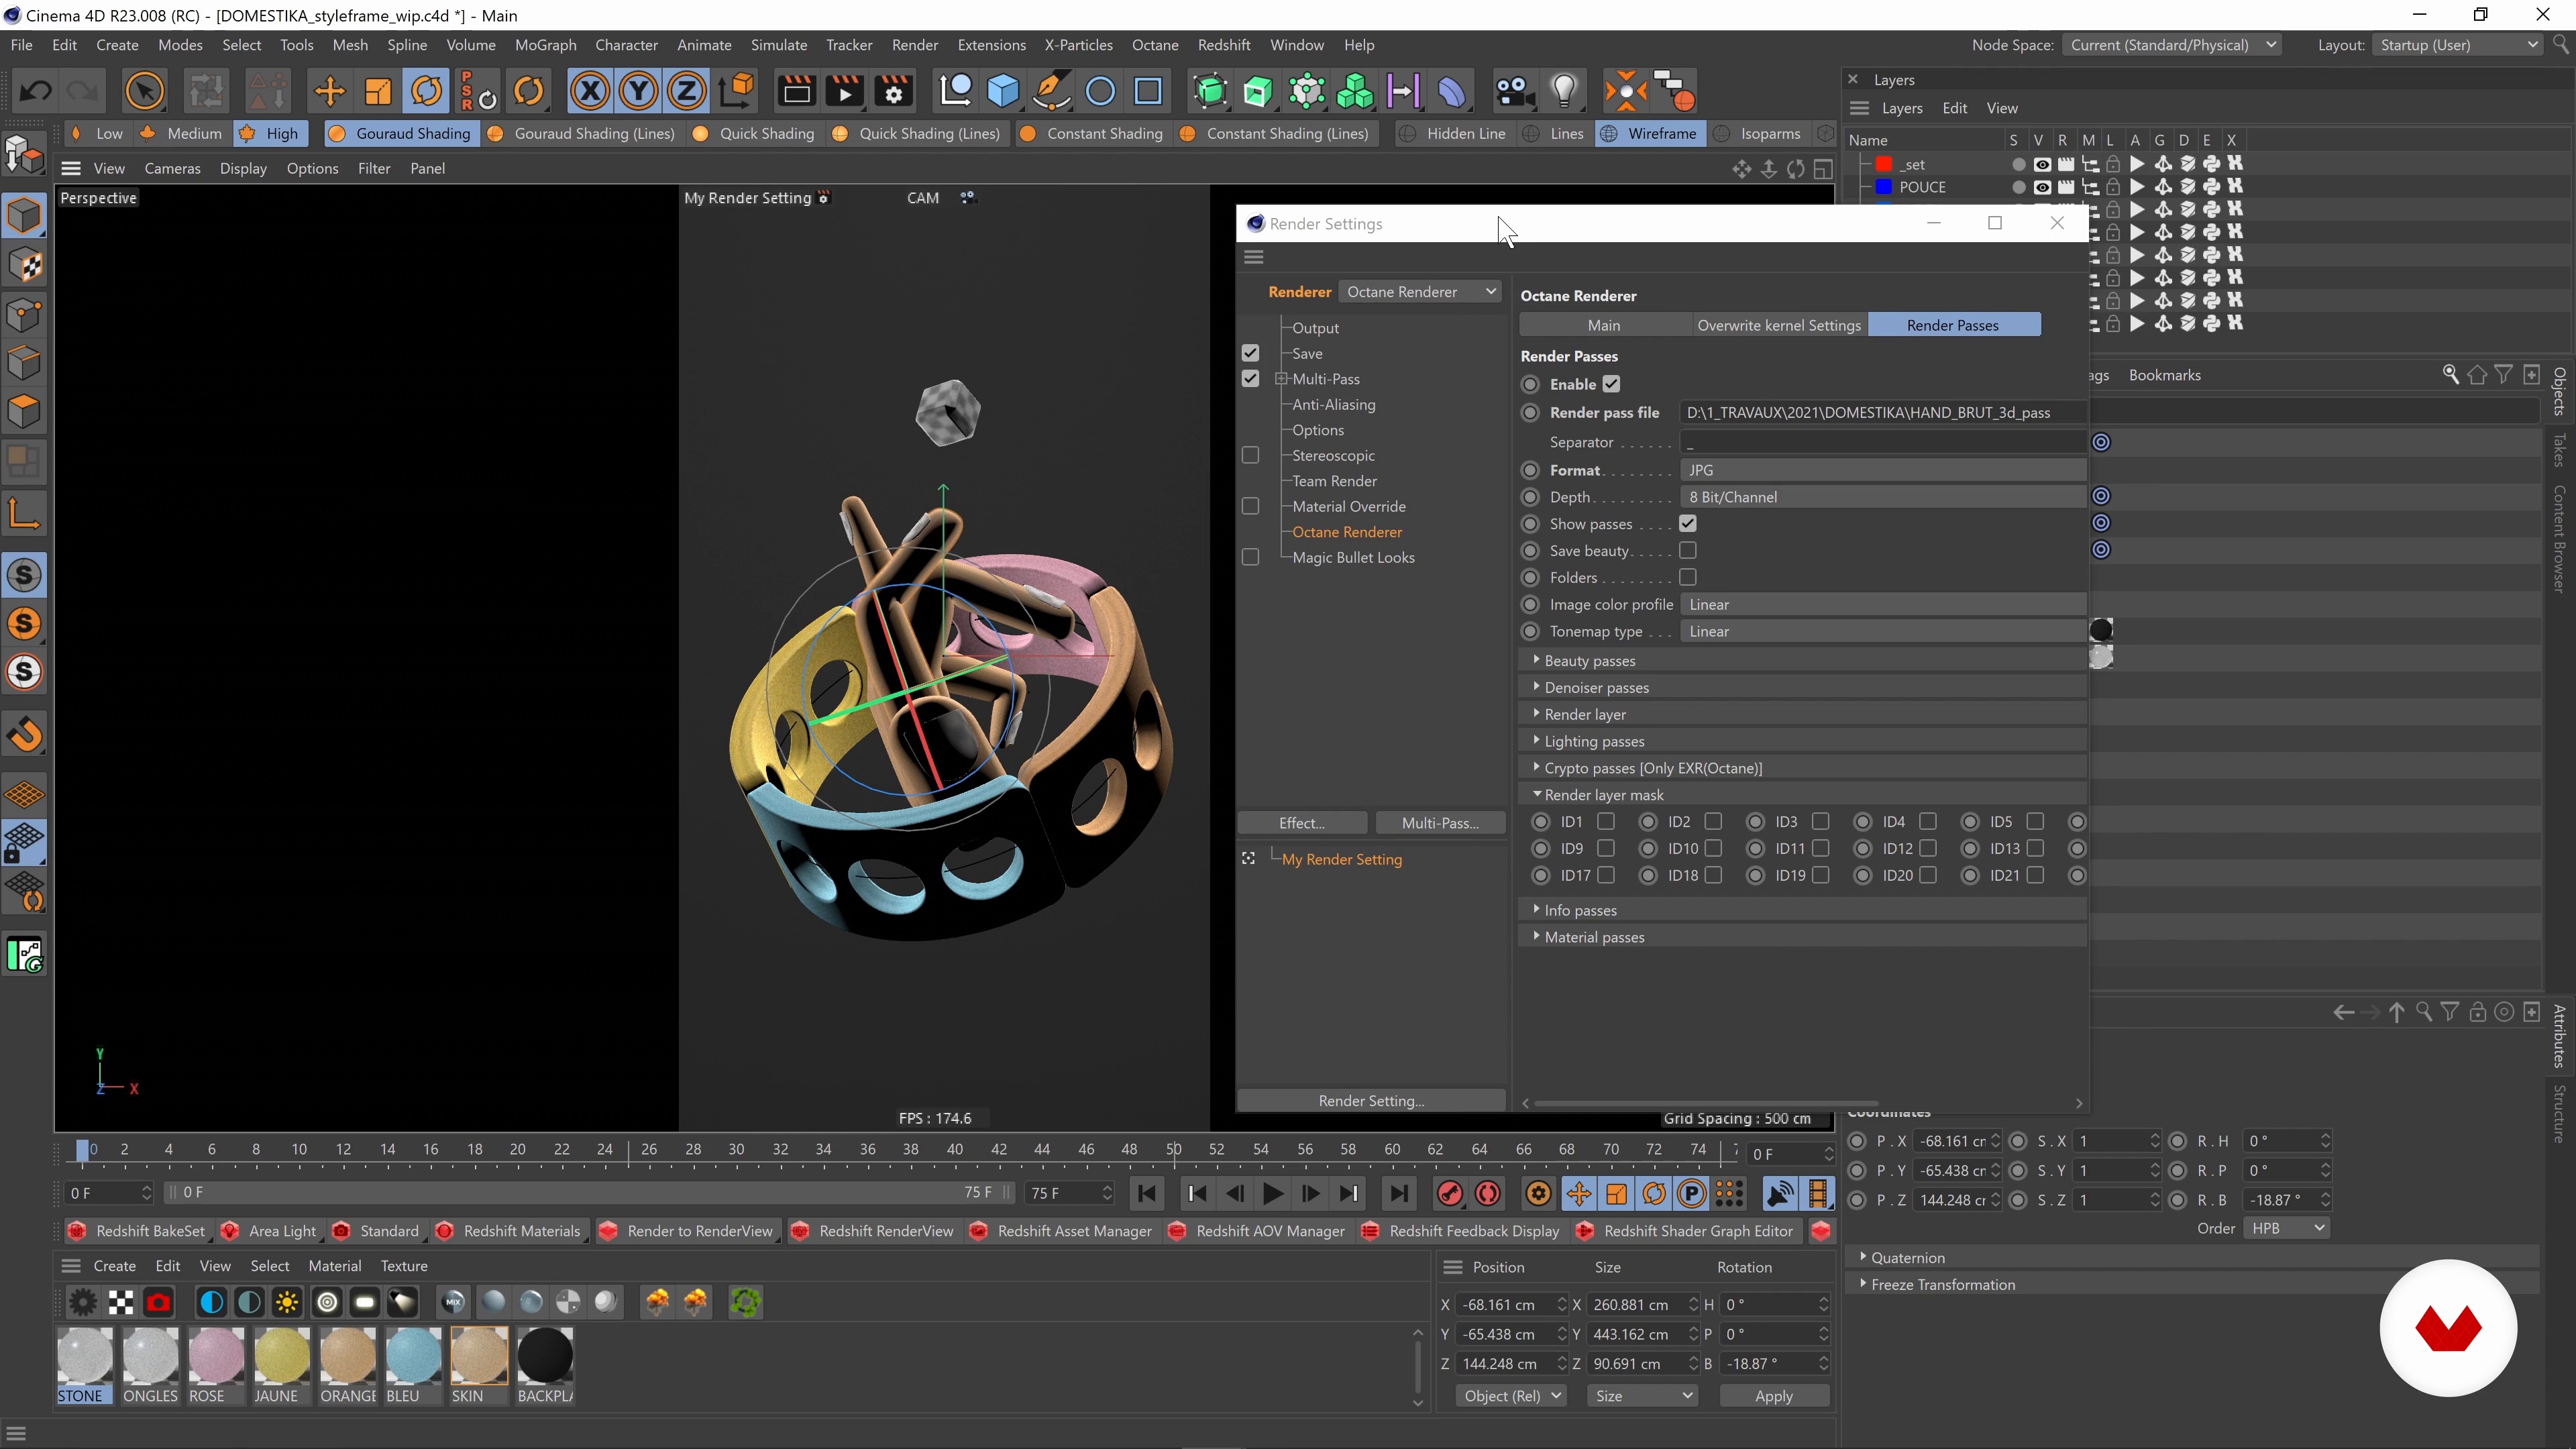Screen dimensions: 2576x1449
Task: Click the Make Editable icon in left toolbar
Action: point(25,155)
